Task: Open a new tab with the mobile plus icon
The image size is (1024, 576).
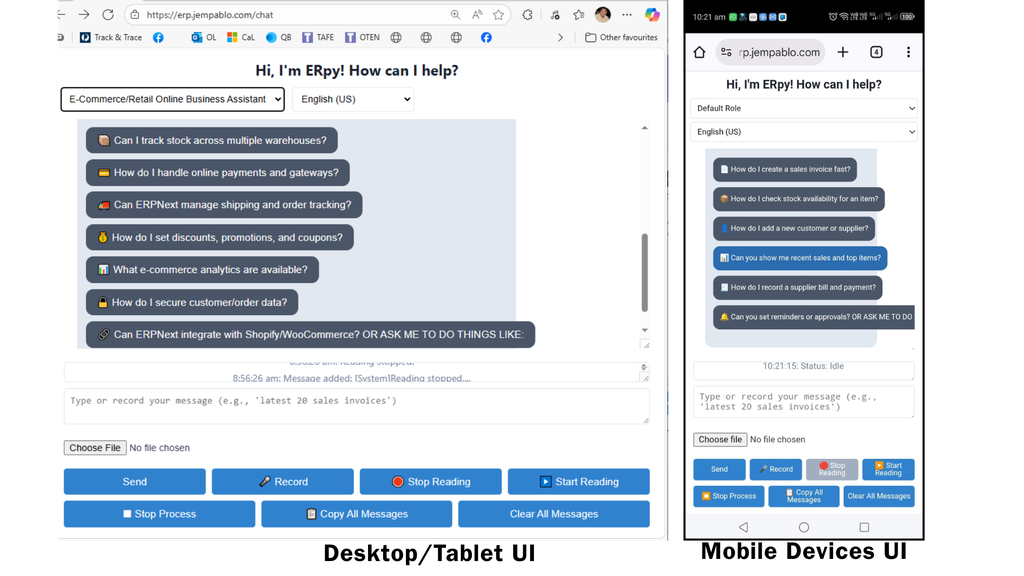Action: (843, 52)
